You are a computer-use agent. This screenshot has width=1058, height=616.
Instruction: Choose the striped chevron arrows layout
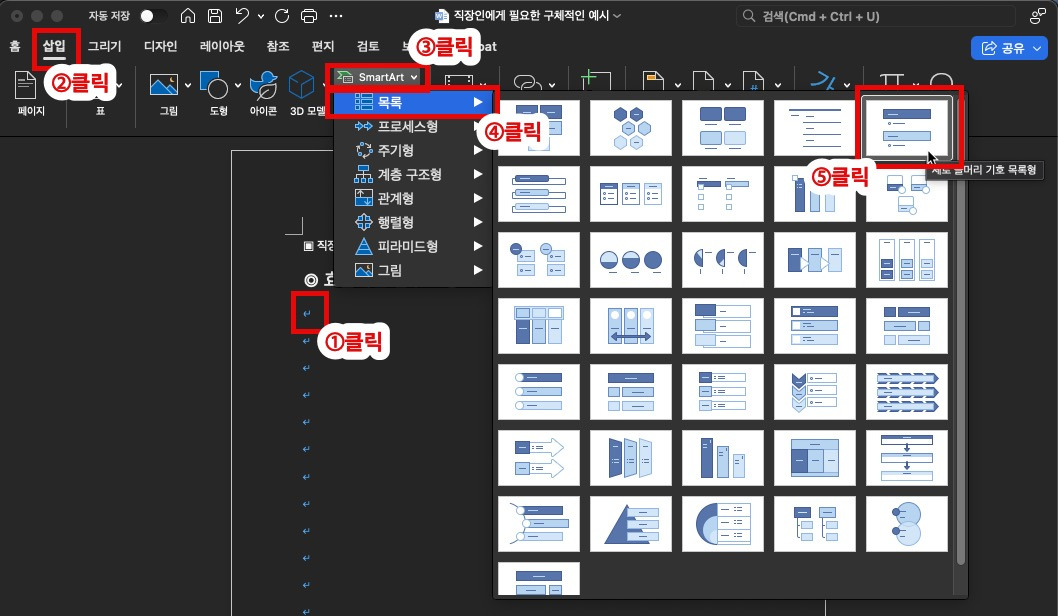pos(907,392)
